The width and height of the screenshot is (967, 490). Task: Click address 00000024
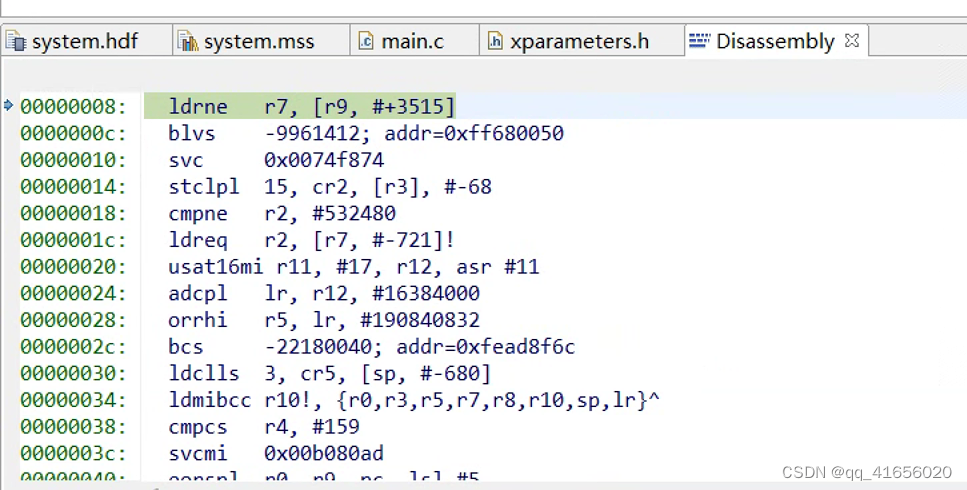tap(73, 293)
